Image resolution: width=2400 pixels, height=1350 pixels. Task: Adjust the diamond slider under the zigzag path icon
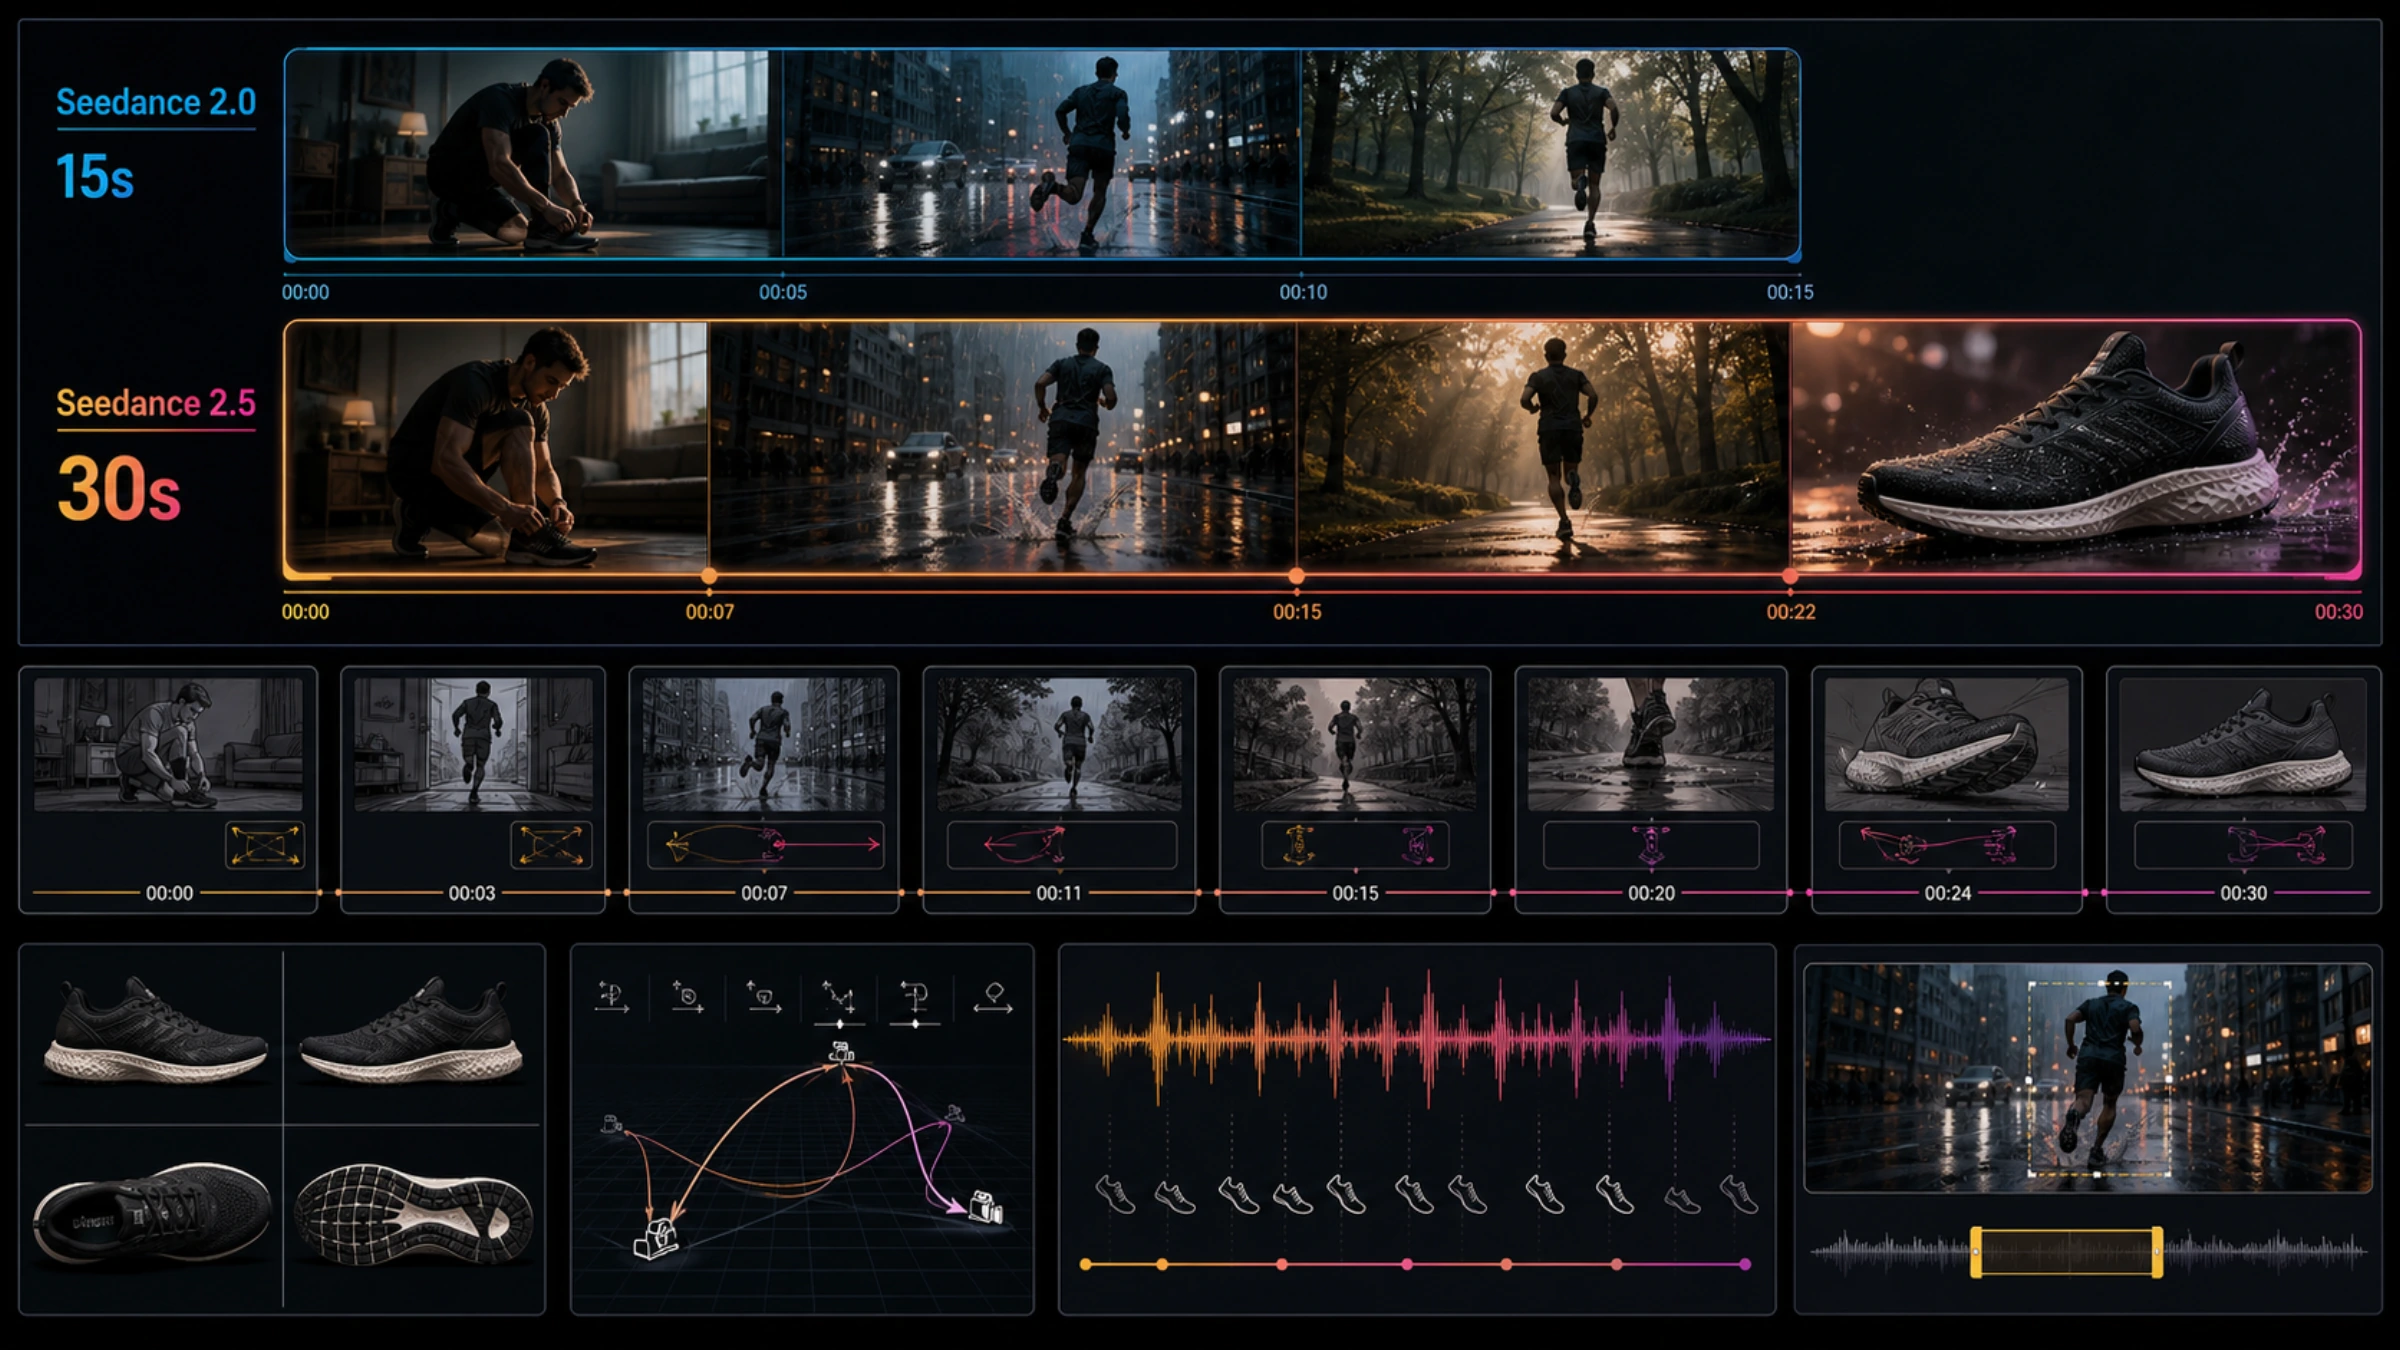pos(839,1024)
